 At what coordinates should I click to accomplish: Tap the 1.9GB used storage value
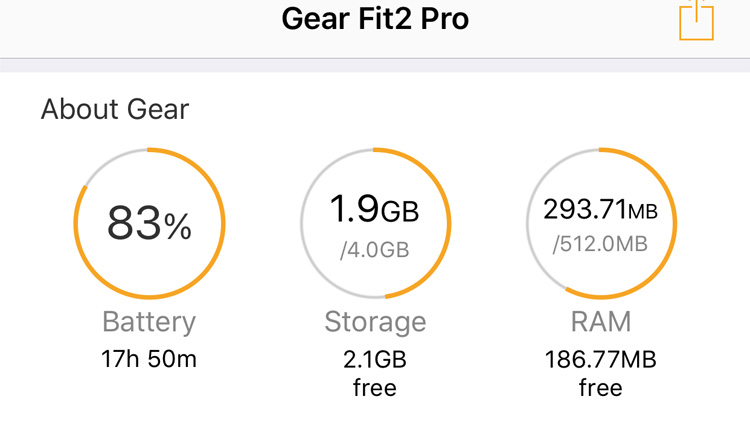pyautogui.click(x=375, y=209)
